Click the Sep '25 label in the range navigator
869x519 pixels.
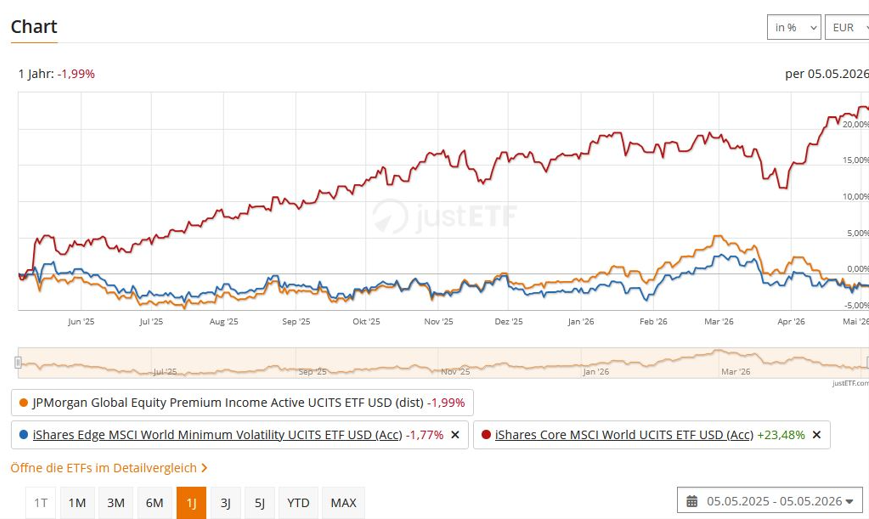(x=313, y=372)
